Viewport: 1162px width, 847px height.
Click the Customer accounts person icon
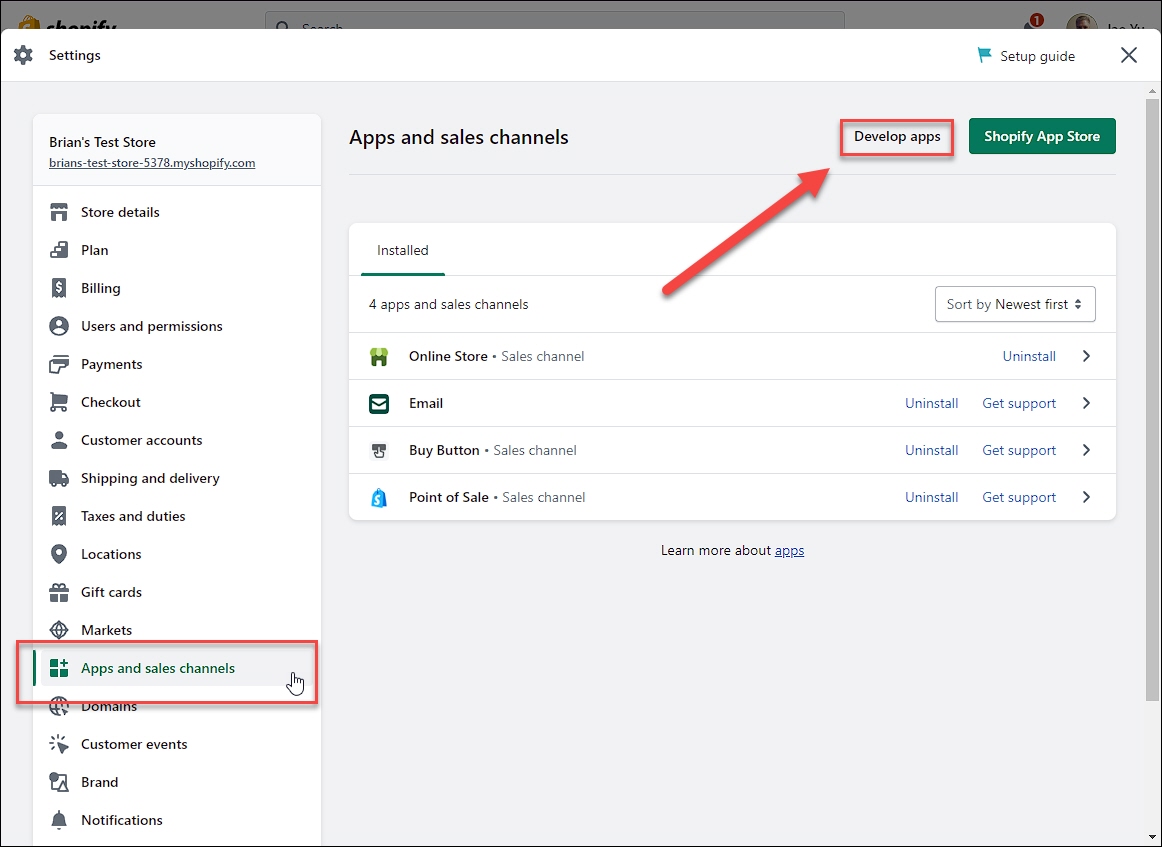(59, 440)
